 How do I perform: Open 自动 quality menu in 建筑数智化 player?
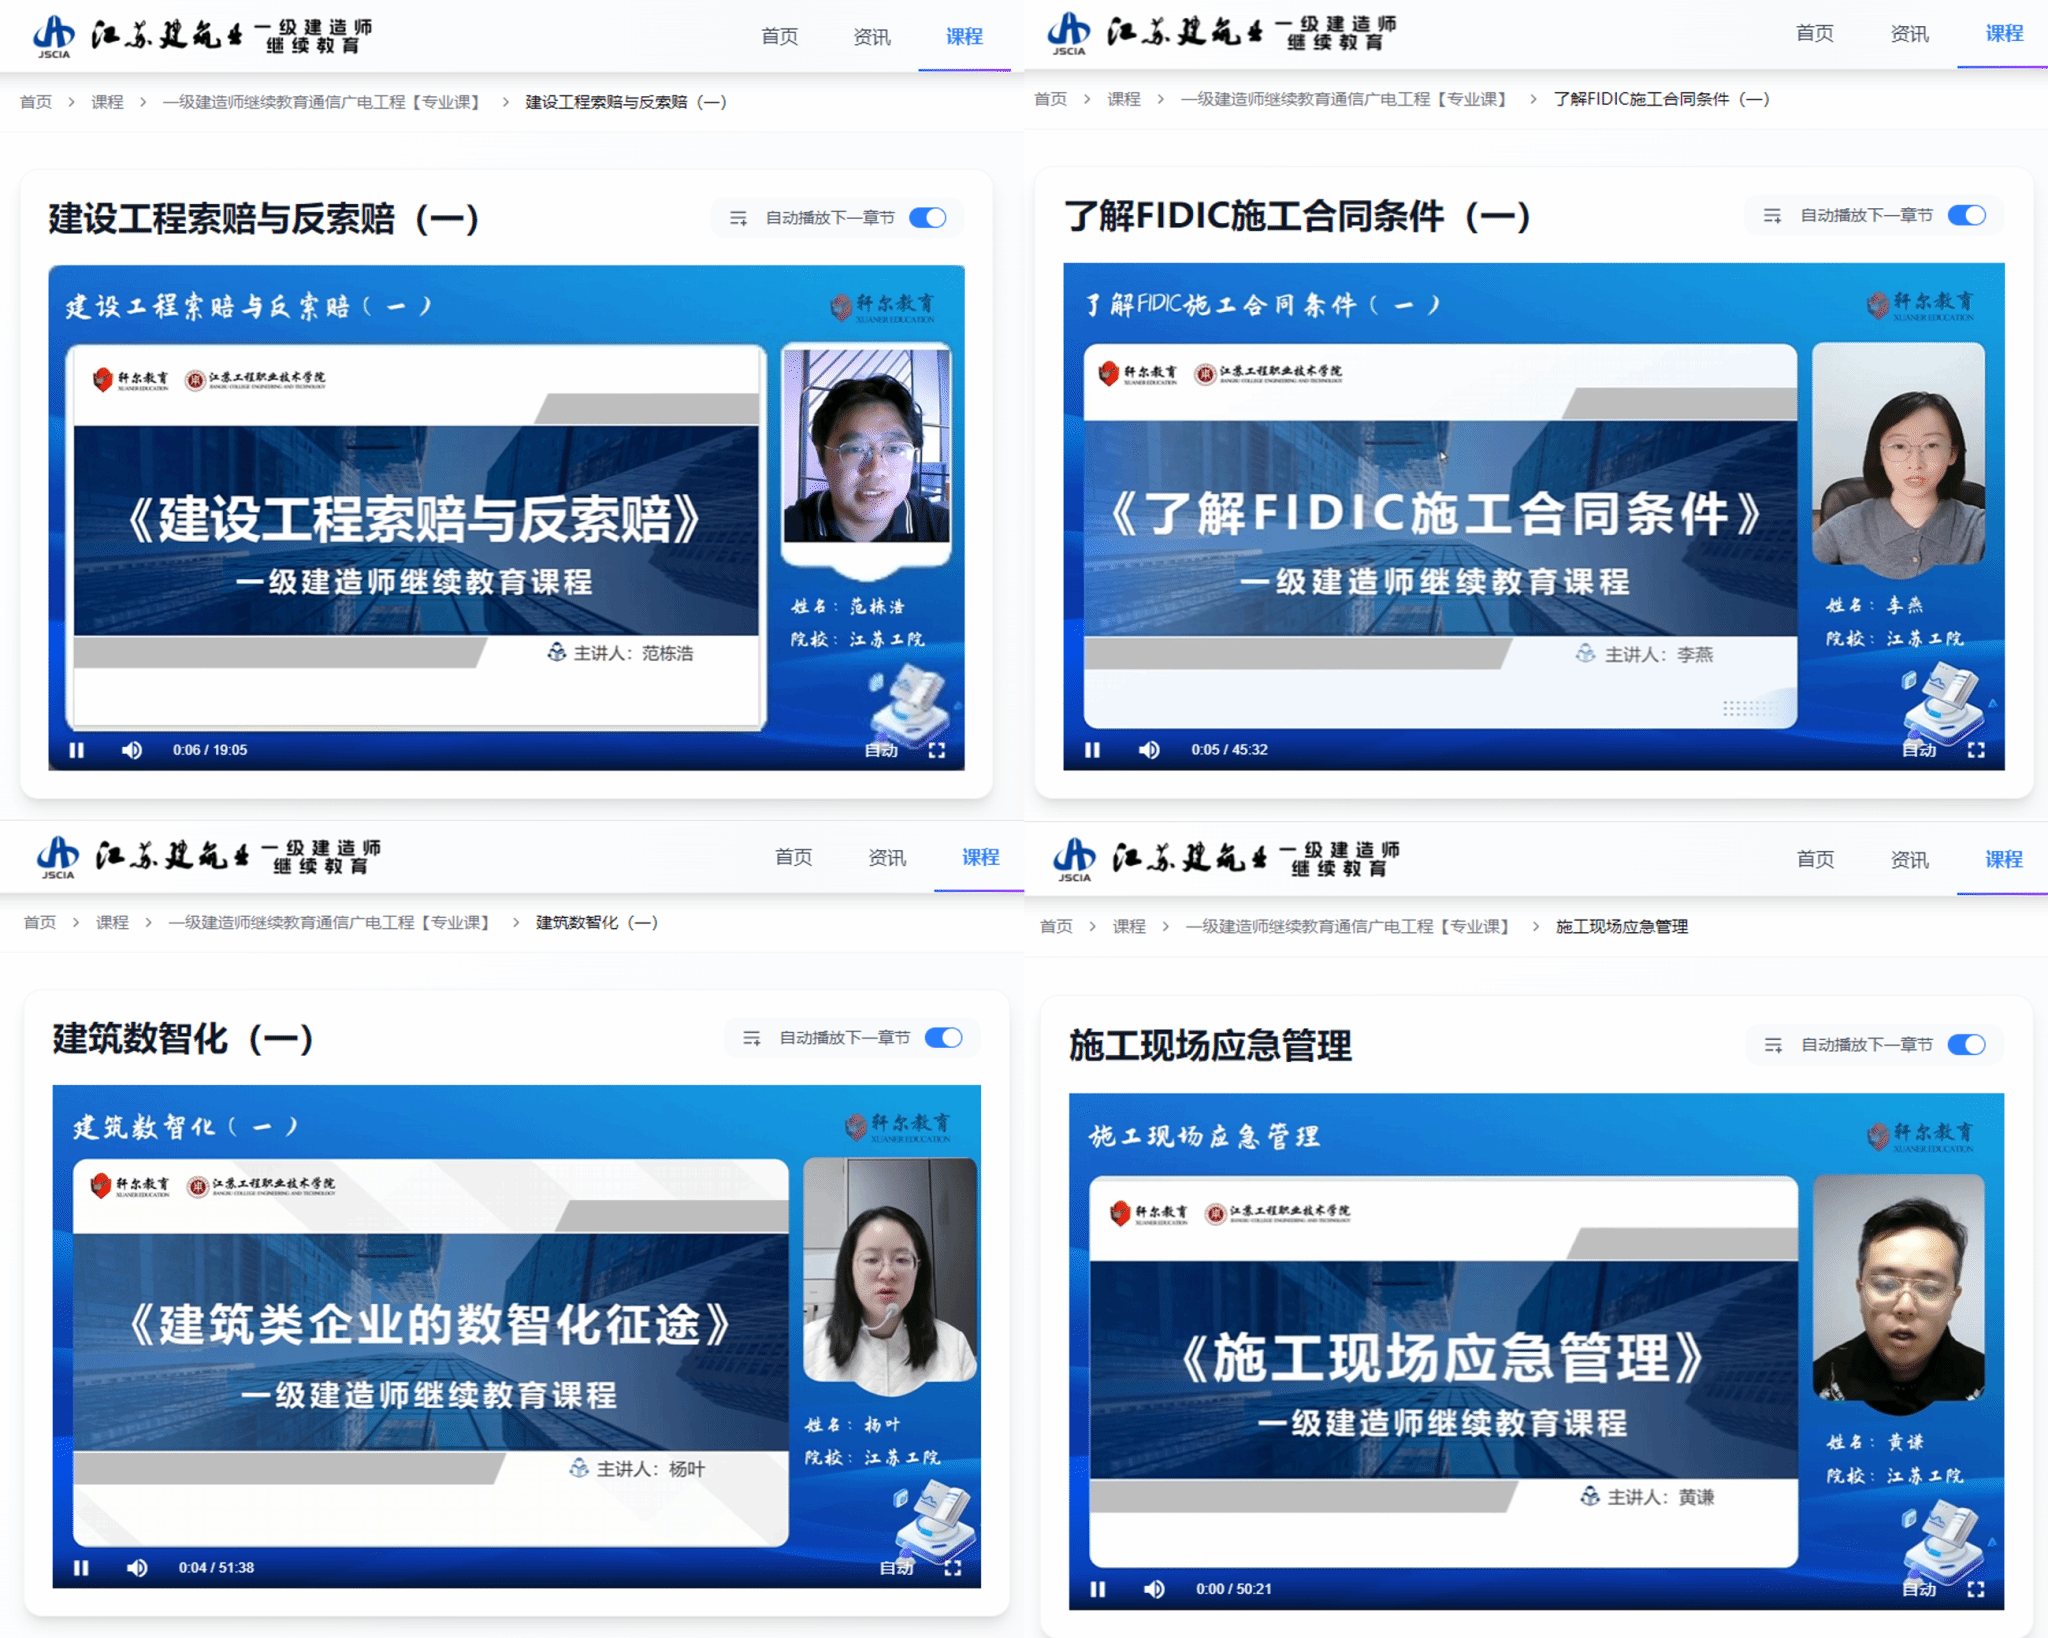(x=896, y=1568)
